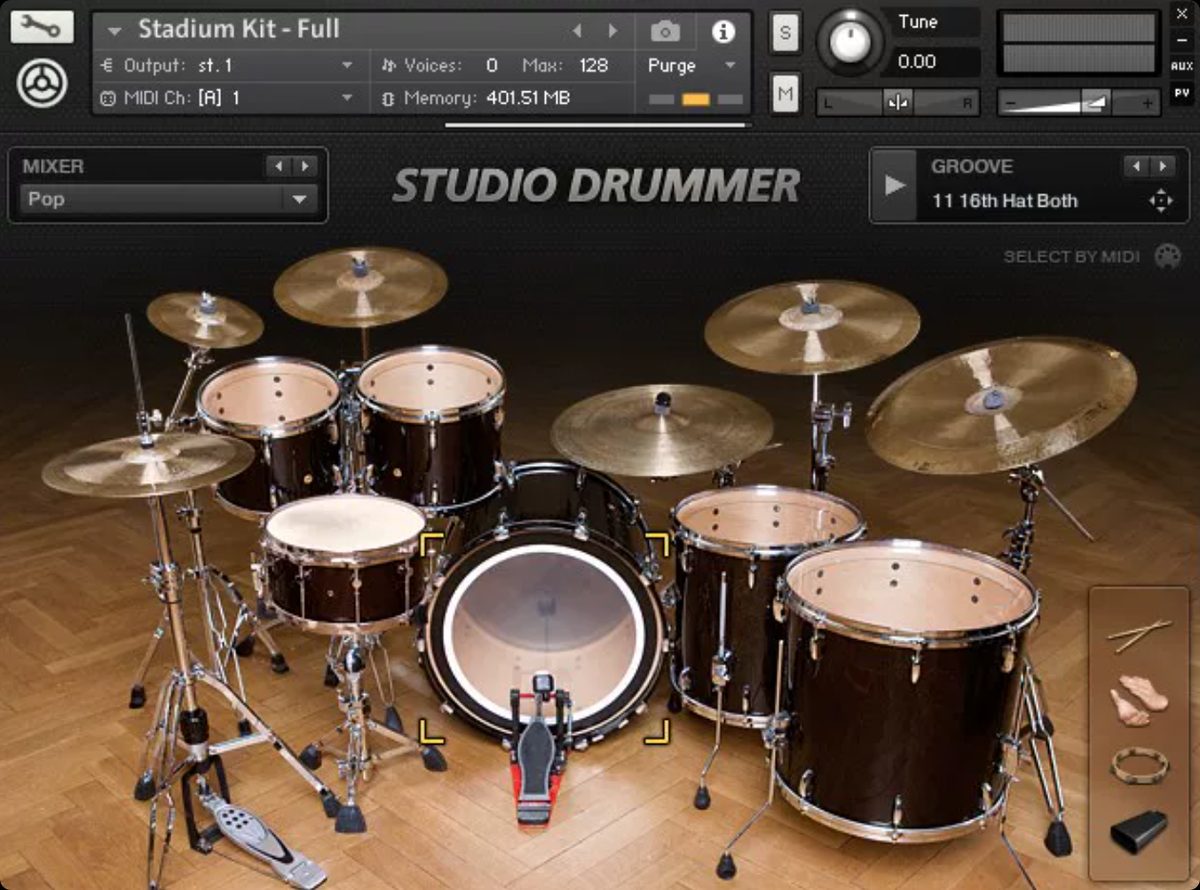Toggle the PV performance view button
The height and width of the screenshot is (890, 1200).
[x=1181, y=93]
